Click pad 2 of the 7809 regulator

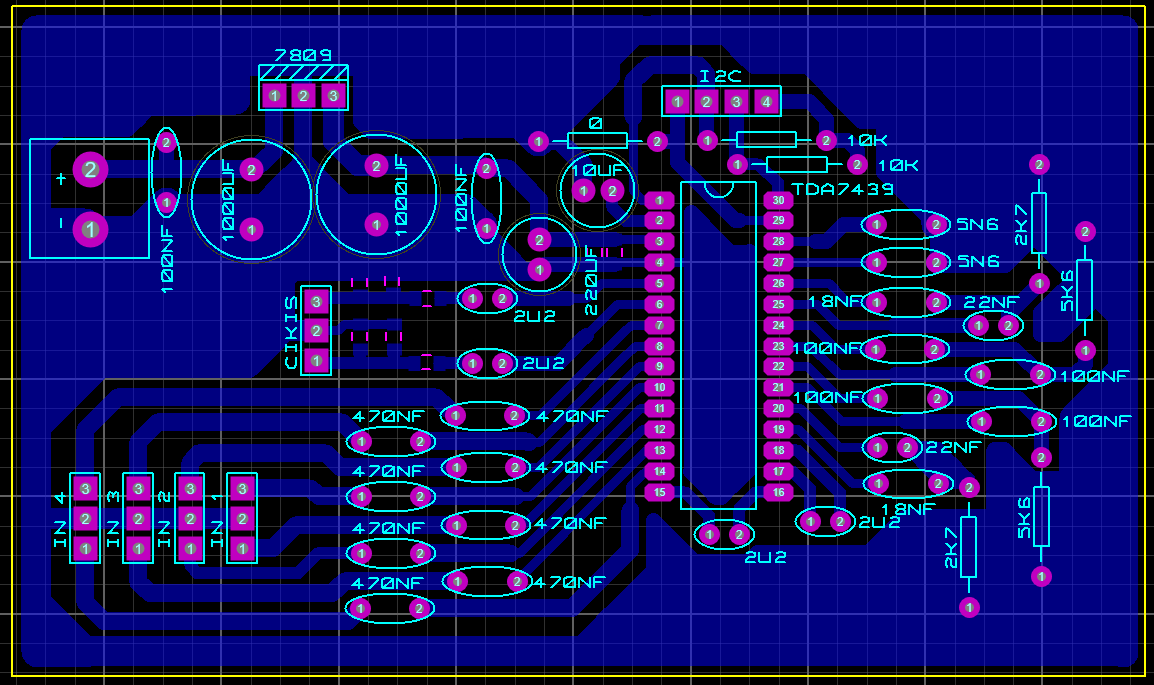point(303,95)
